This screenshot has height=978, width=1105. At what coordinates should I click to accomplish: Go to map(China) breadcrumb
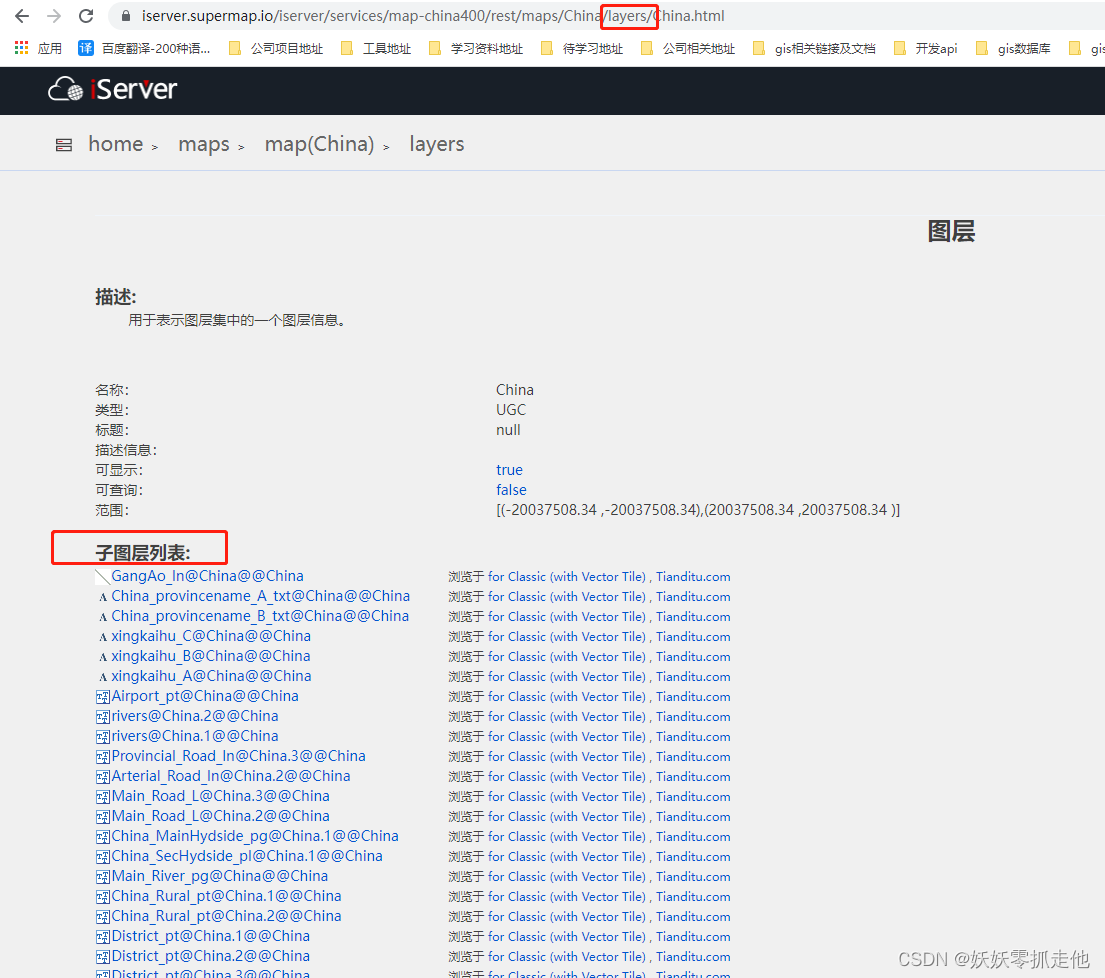point(319,144)
